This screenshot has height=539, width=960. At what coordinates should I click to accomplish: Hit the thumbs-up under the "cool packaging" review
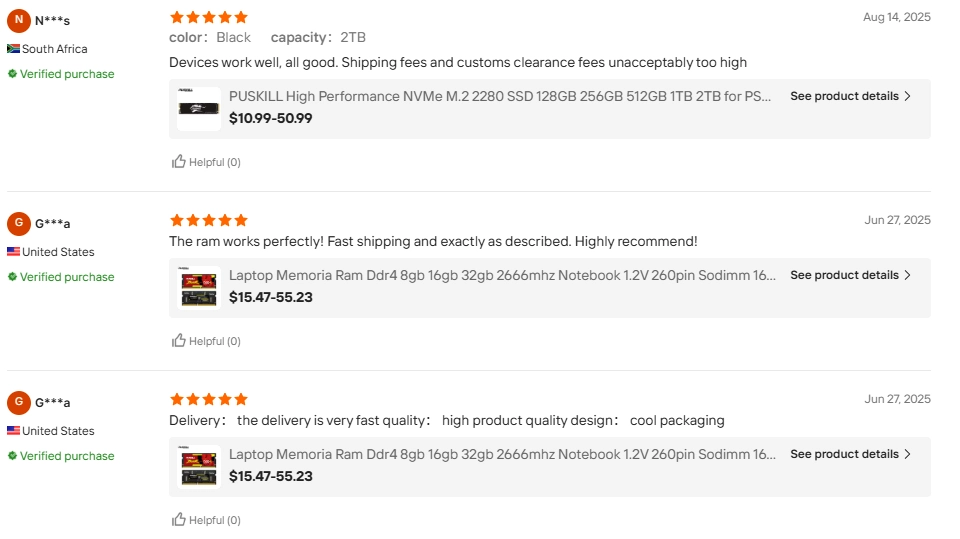[179, 520]
